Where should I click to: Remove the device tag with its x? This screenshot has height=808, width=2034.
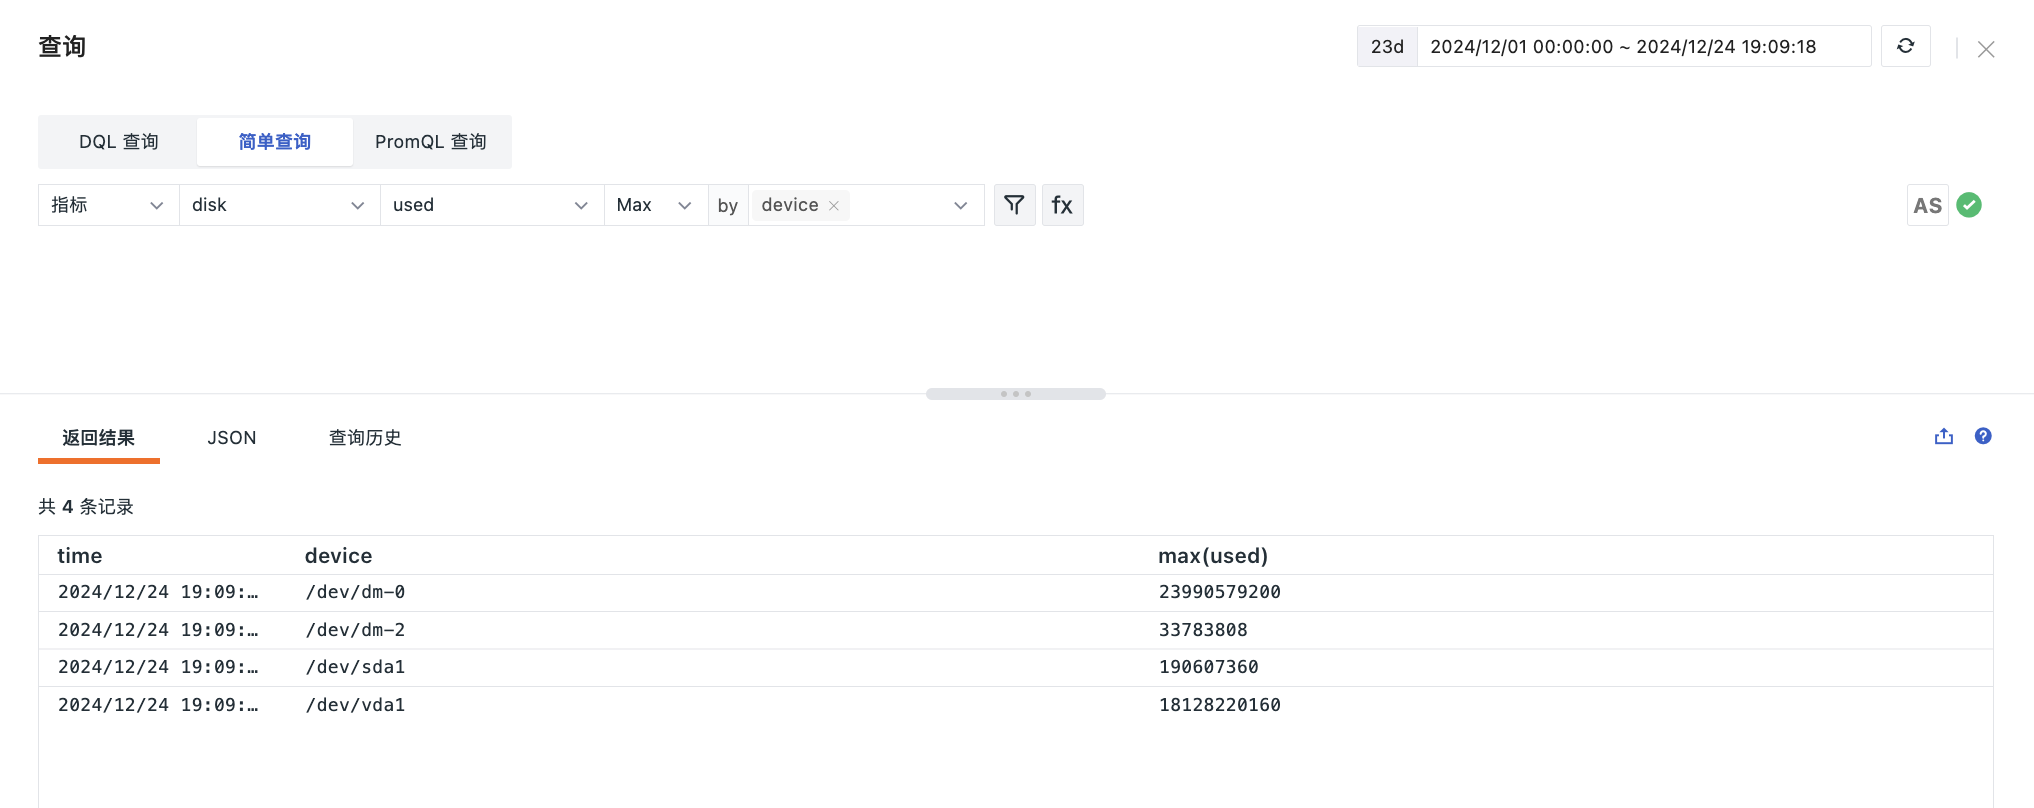834,205
